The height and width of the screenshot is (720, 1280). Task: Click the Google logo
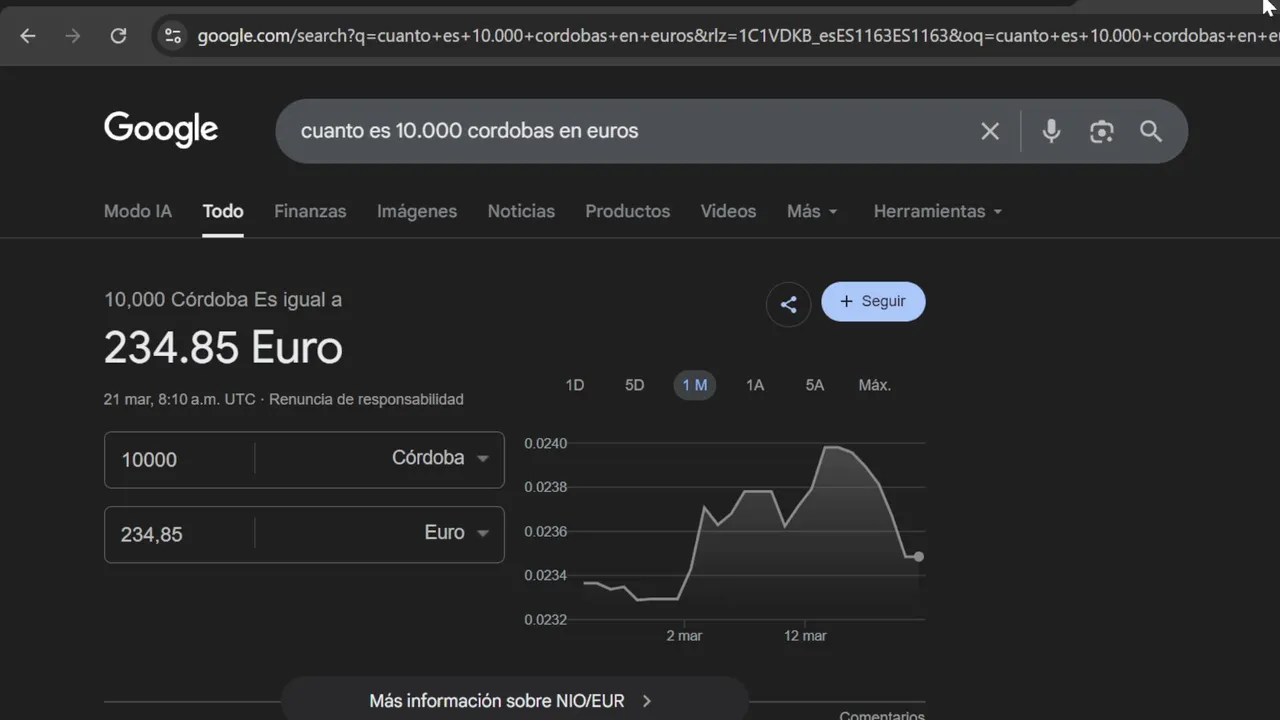(x=161, y=130)
